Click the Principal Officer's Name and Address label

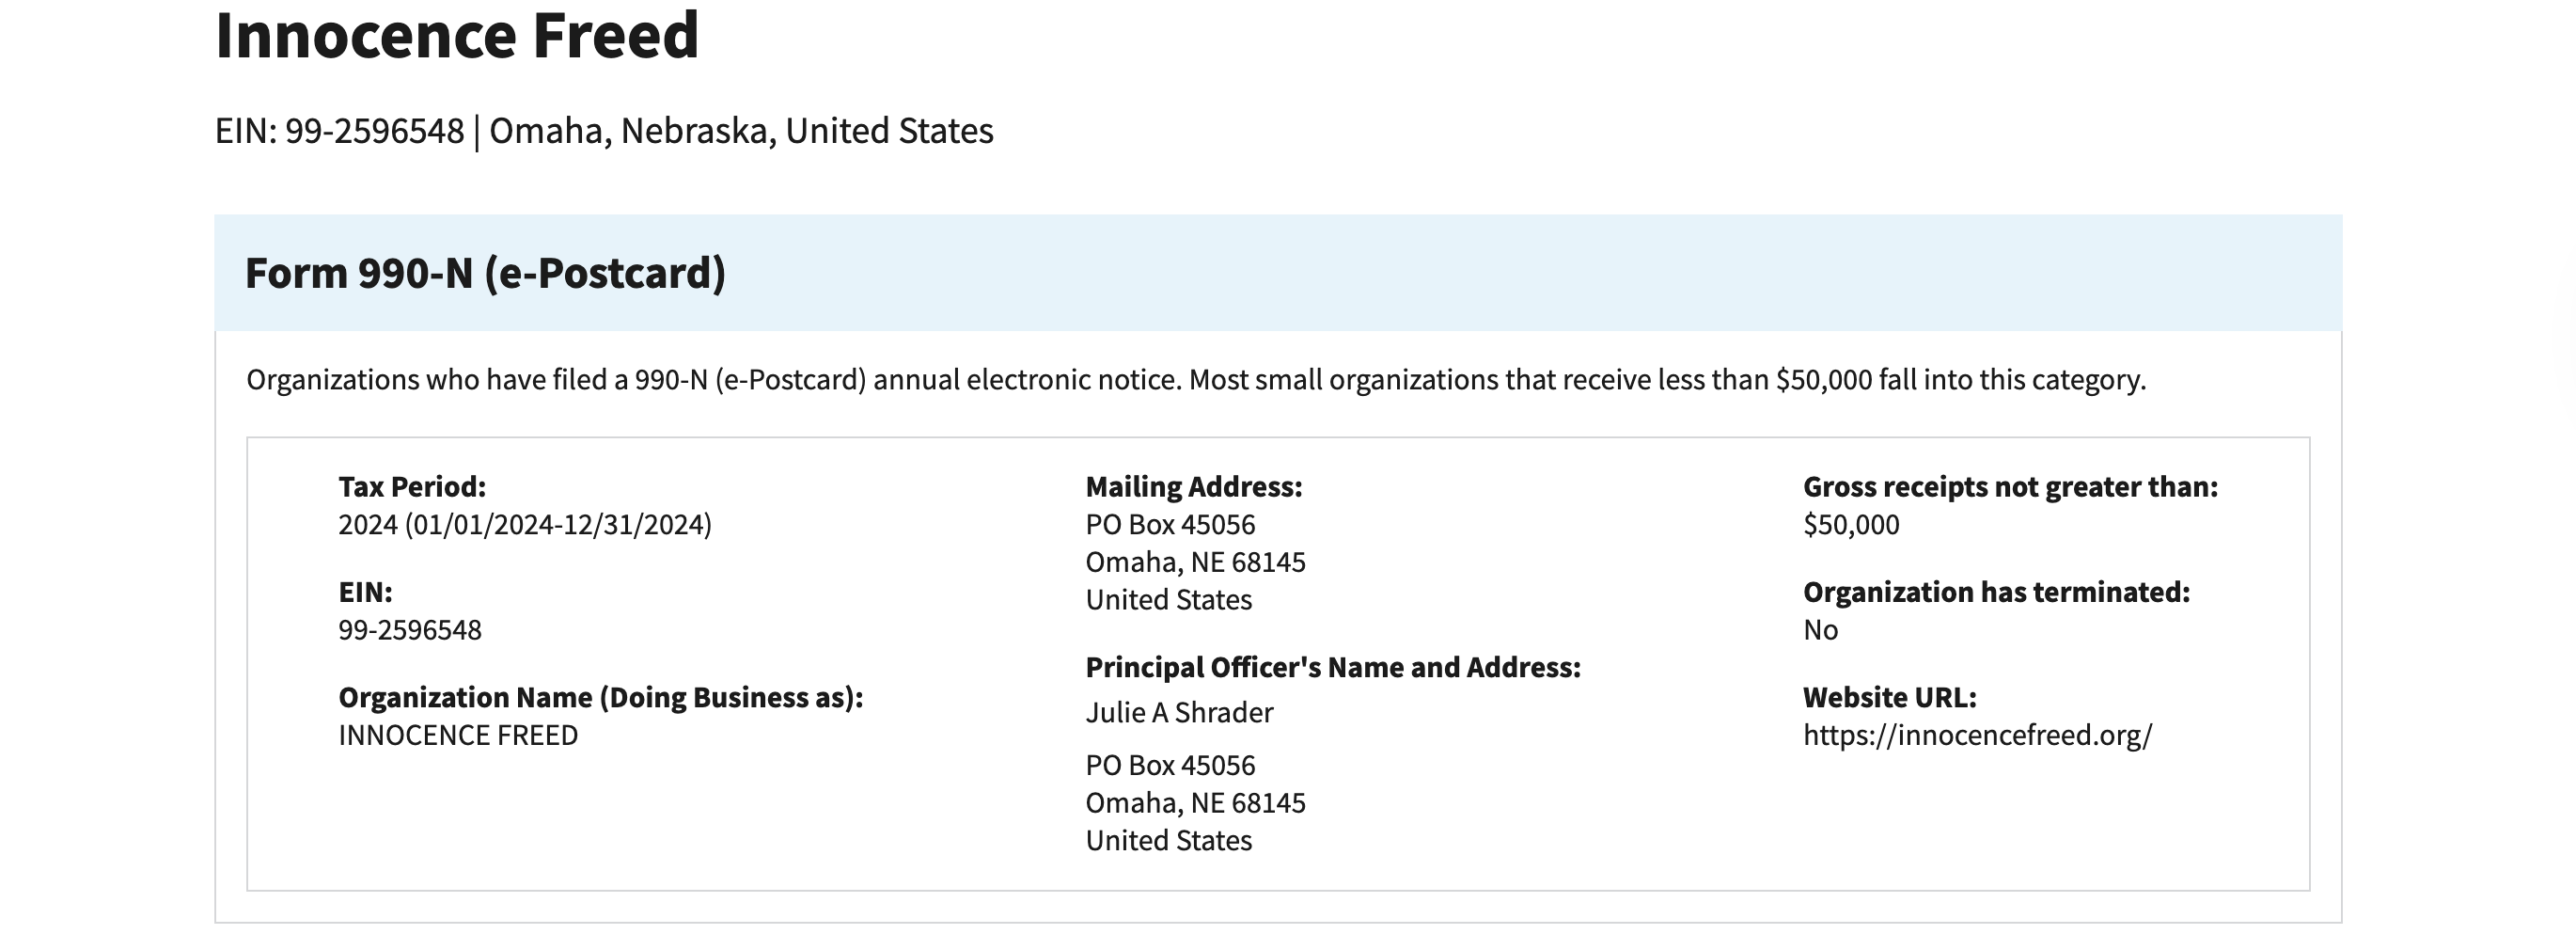pyautogui.click(x=1333, y=668)
